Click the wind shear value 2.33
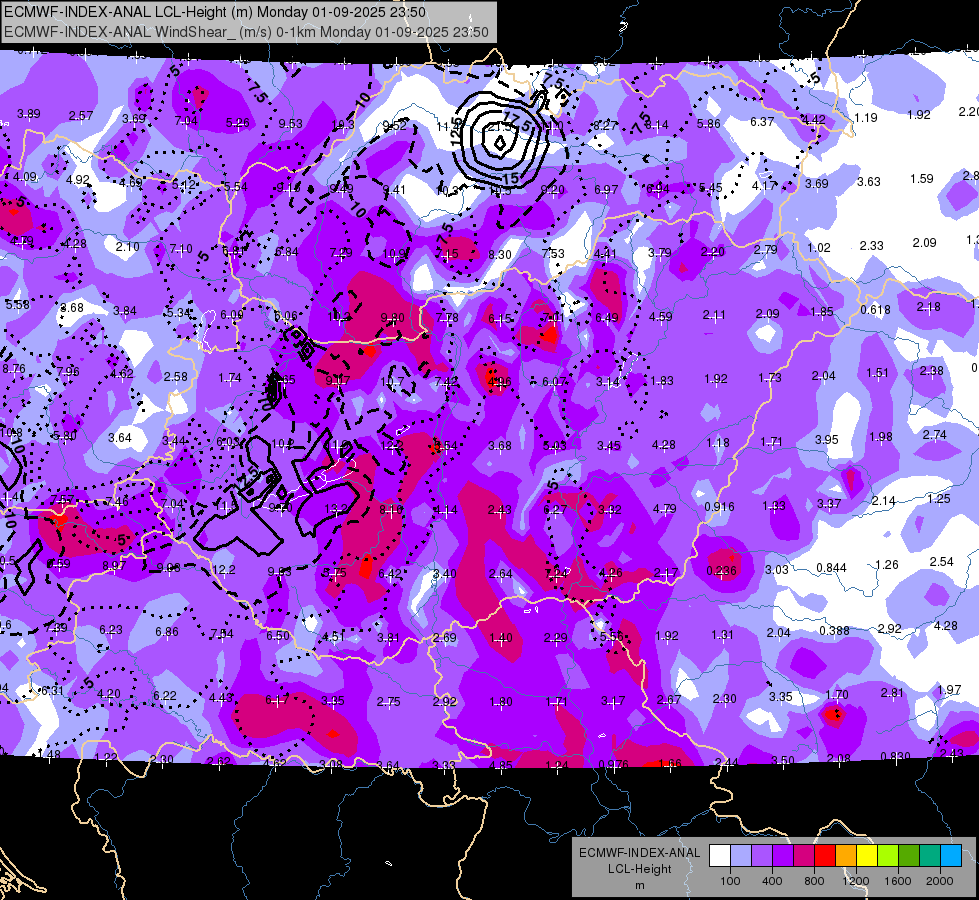The width and height of the screenshot is (979, 900). click(871, 245)
